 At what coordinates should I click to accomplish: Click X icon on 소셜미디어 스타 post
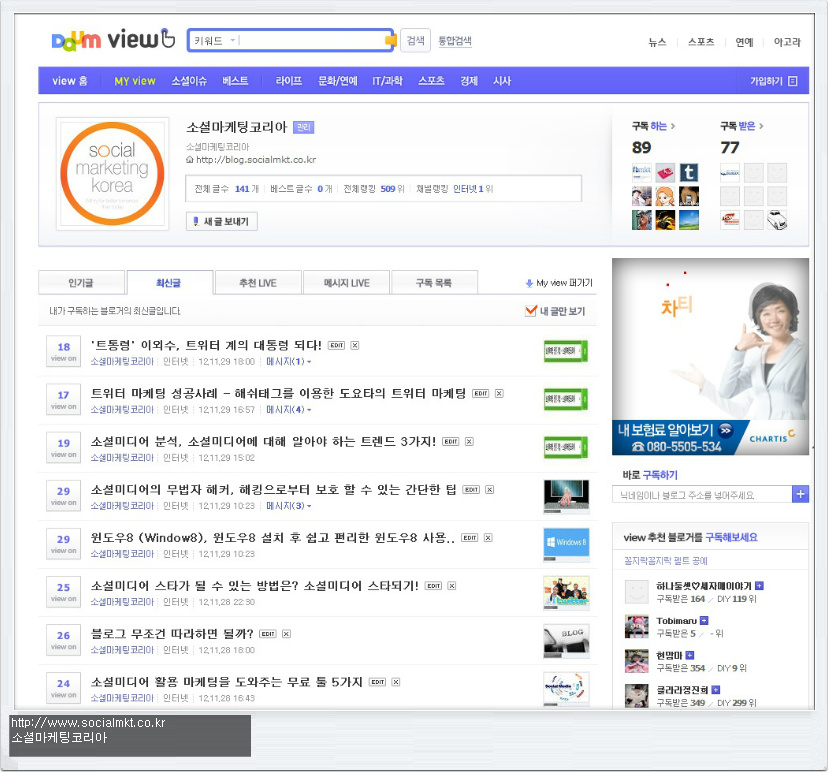452,586
